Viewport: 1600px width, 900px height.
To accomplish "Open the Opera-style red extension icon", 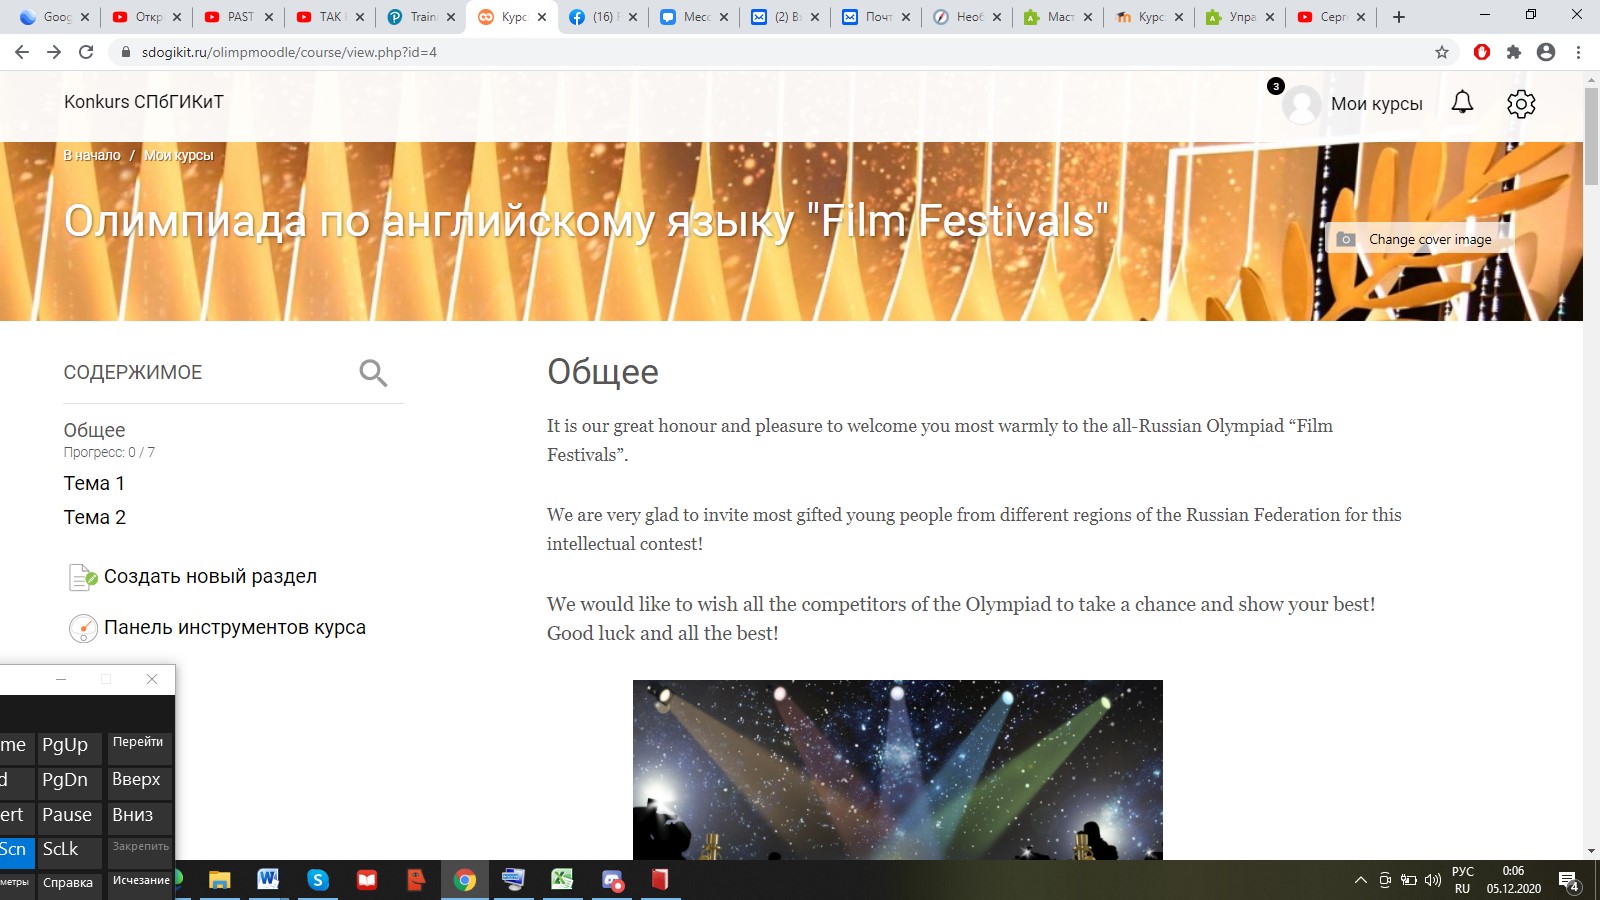I will click(x=1482, y=52).
